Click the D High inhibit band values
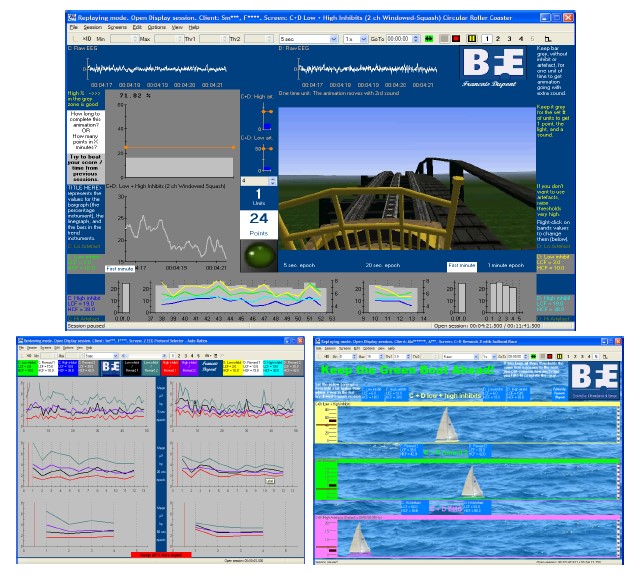Image resolution: width=639 pixels, height=575 pixels. [x=553, y=304]
